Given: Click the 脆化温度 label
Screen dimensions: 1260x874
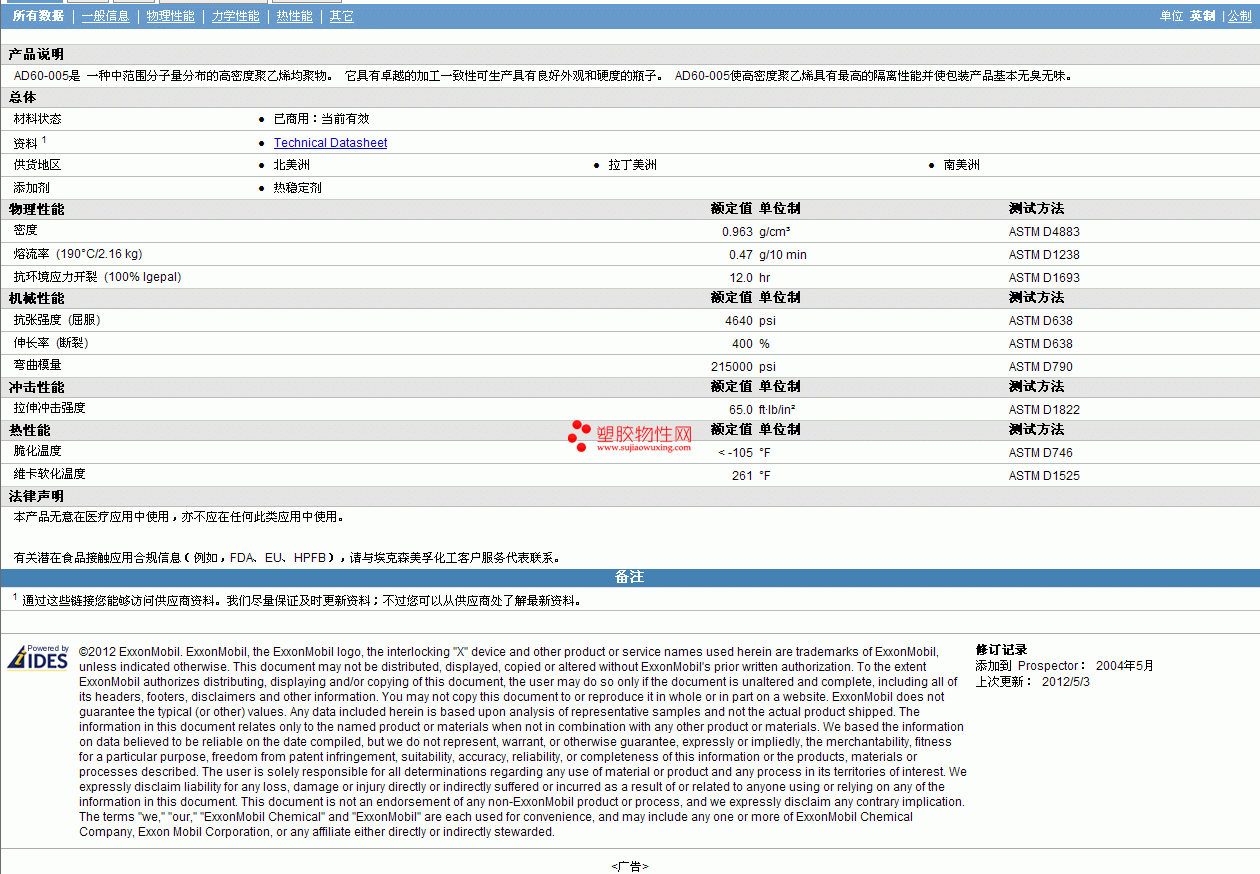Looking at the screenshot, I should [37, 452].
